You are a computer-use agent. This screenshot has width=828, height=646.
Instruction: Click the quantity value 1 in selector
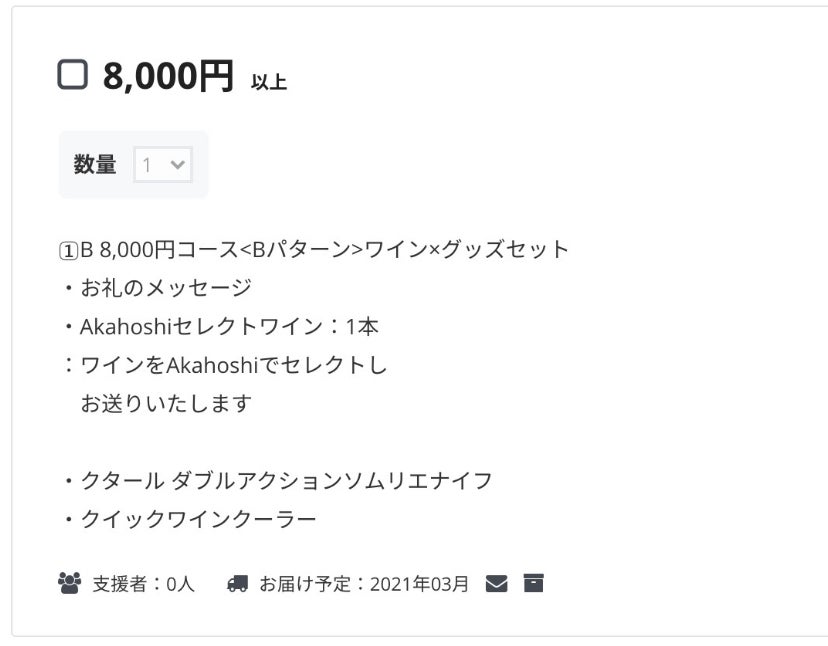coord(148,165)
